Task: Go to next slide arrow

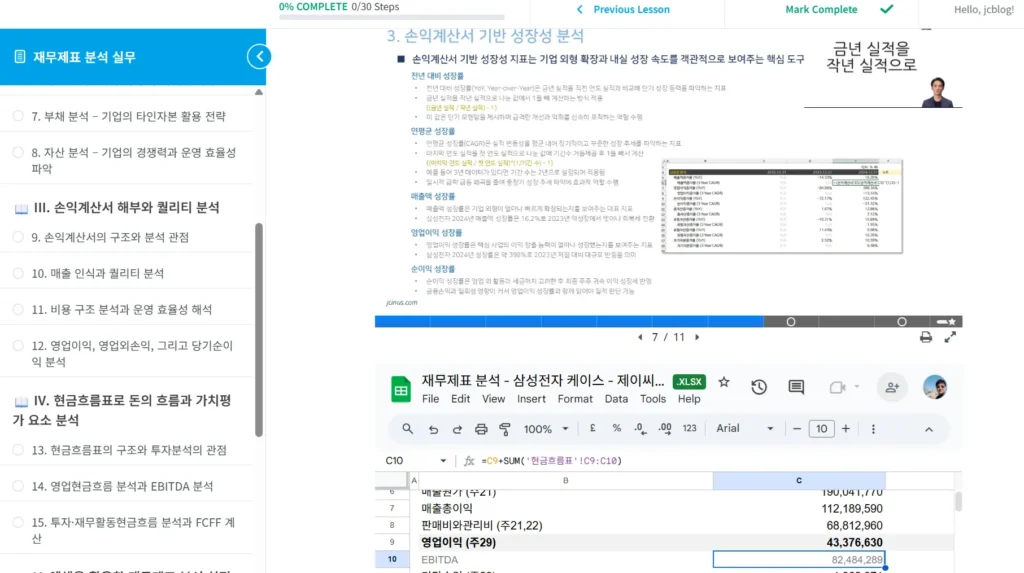Action: pyautogui.click(x=697, y=337)
